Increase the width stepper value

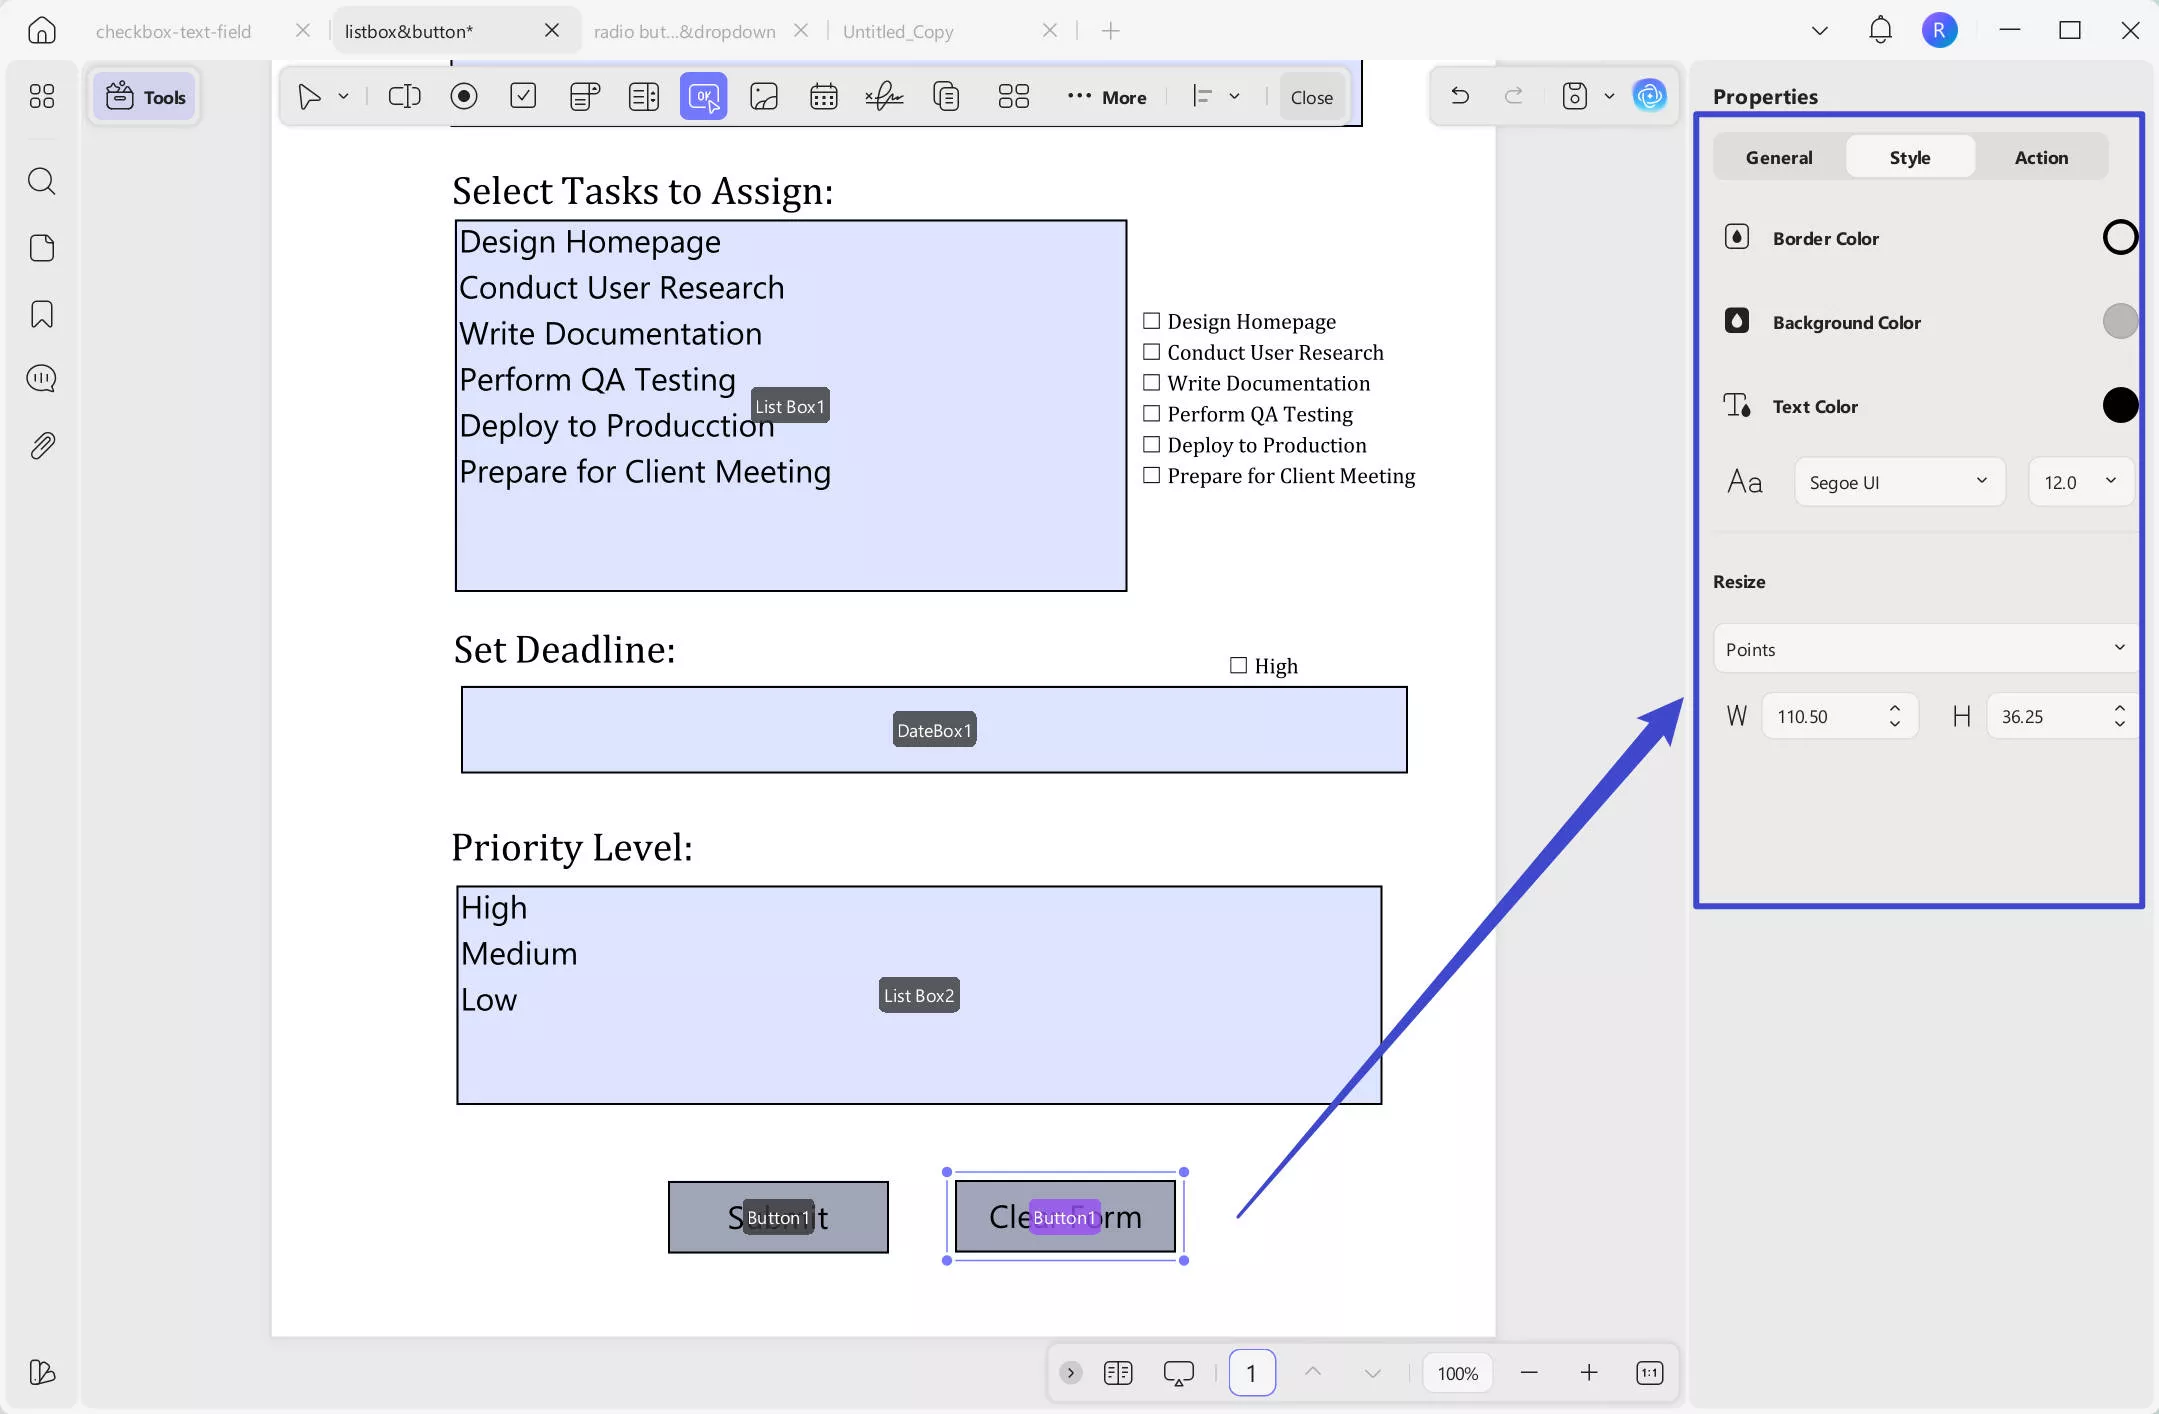(x=1895, y=708)
